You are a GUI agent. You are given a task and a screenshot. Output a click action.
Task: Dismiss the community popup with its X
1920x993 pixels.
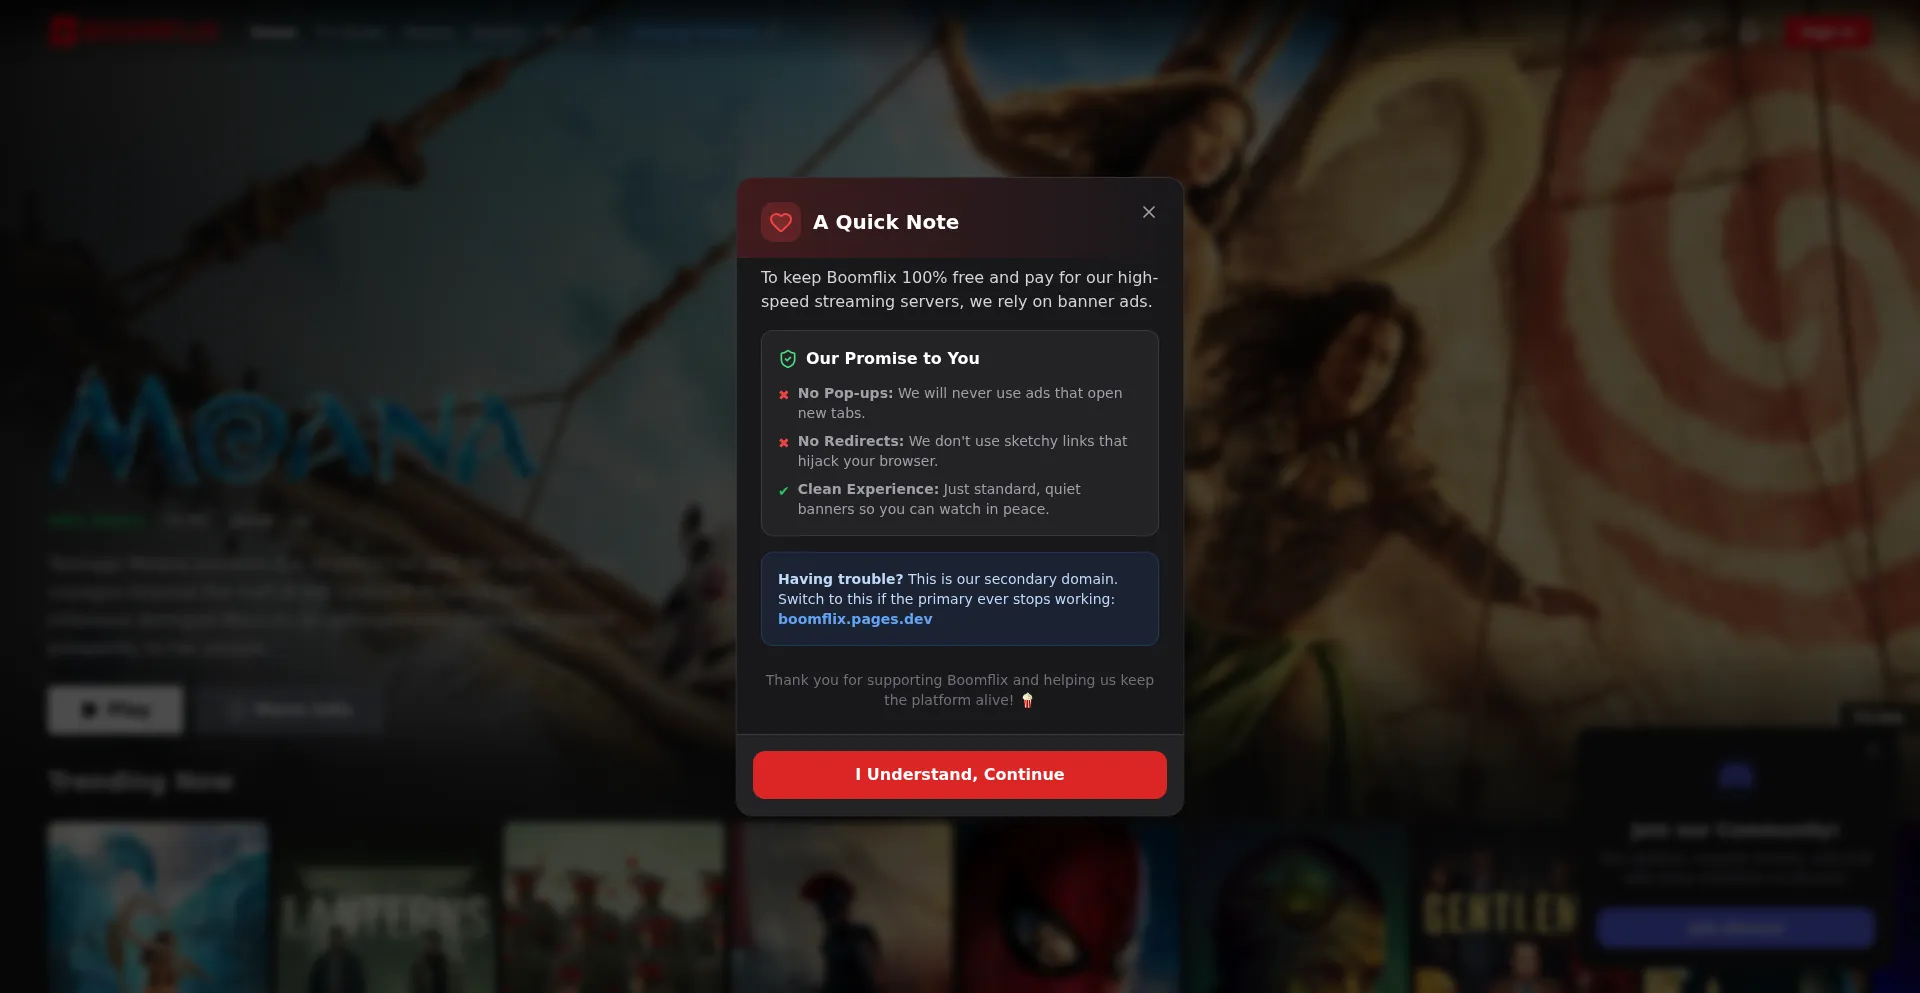(x=1873, y=750)
